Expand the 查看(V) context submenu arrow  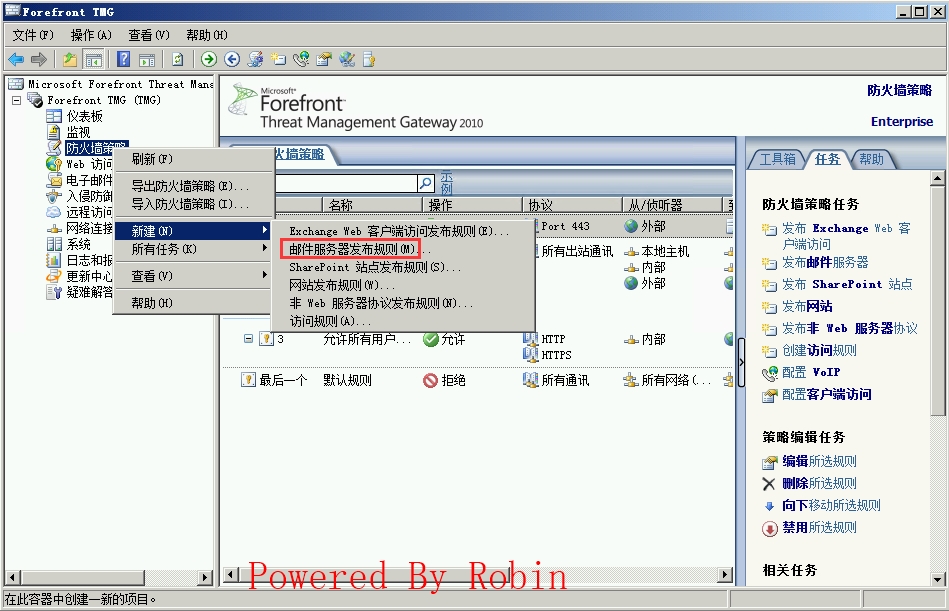coord(264,275)
